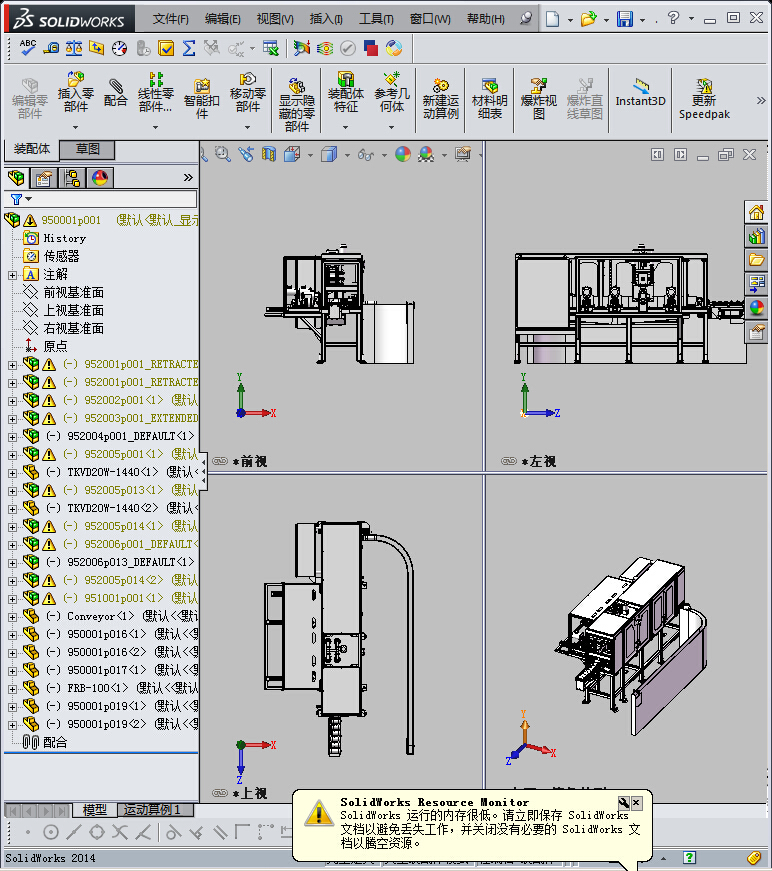Image resolution: width=772 pixels, height=871 pixels.
Task: Expand the Conveyor<1> component
Action: (12, 617)
